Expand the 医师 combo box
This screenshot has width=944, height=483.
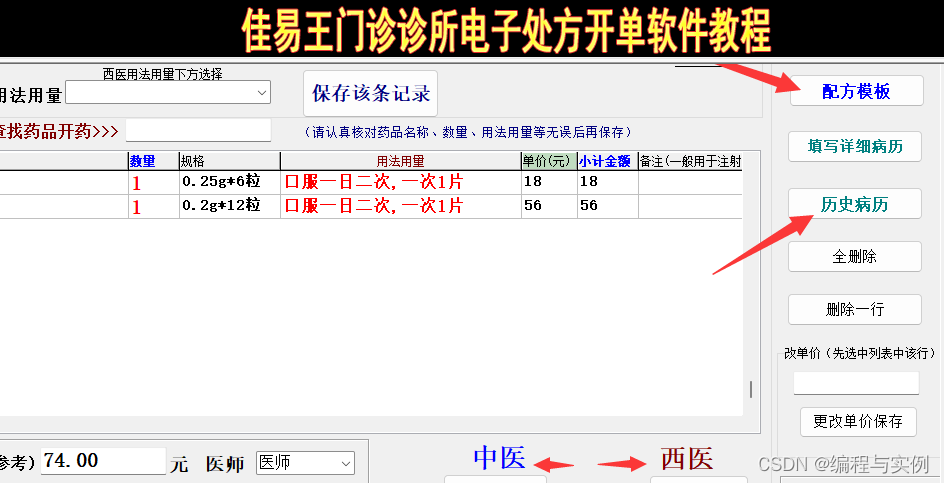click(305, 463)
